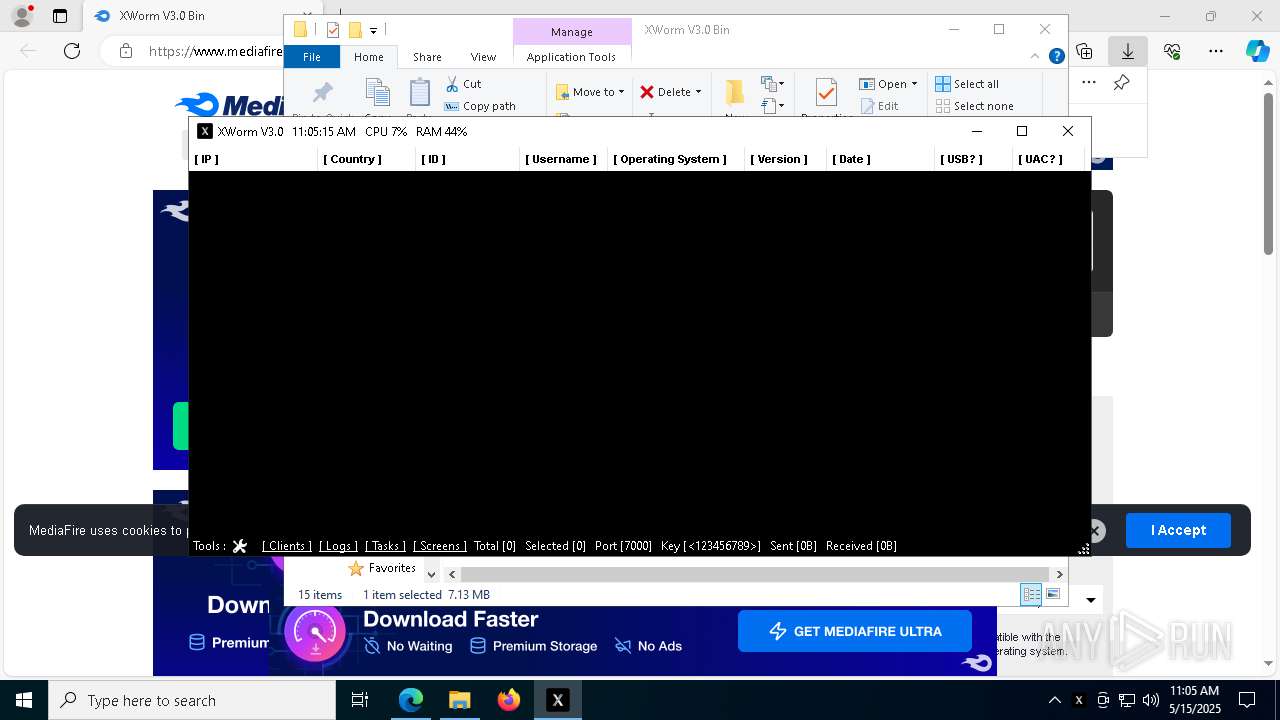Refresh the Edge browser page
The width and height of the screenshot is (1280, 720).
pyautogui.click(x=72, y=51)
